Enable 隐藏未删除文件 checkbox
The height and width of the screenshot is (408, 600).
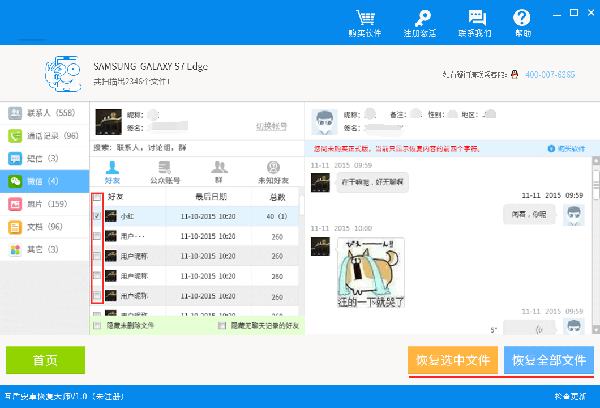click(x=97, y=325)
